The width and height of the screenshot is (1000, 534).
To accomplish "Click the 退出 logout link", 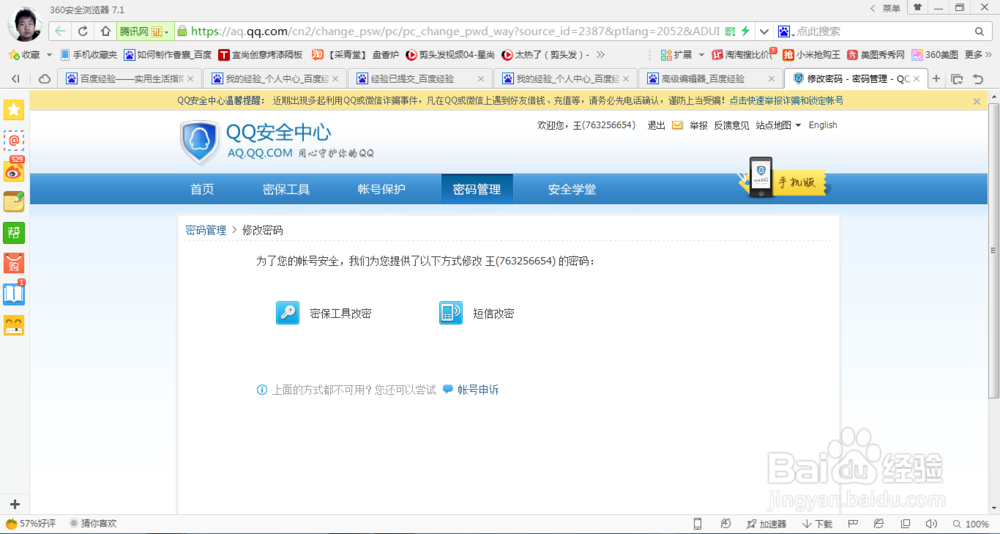I will [x=656, y=126].
